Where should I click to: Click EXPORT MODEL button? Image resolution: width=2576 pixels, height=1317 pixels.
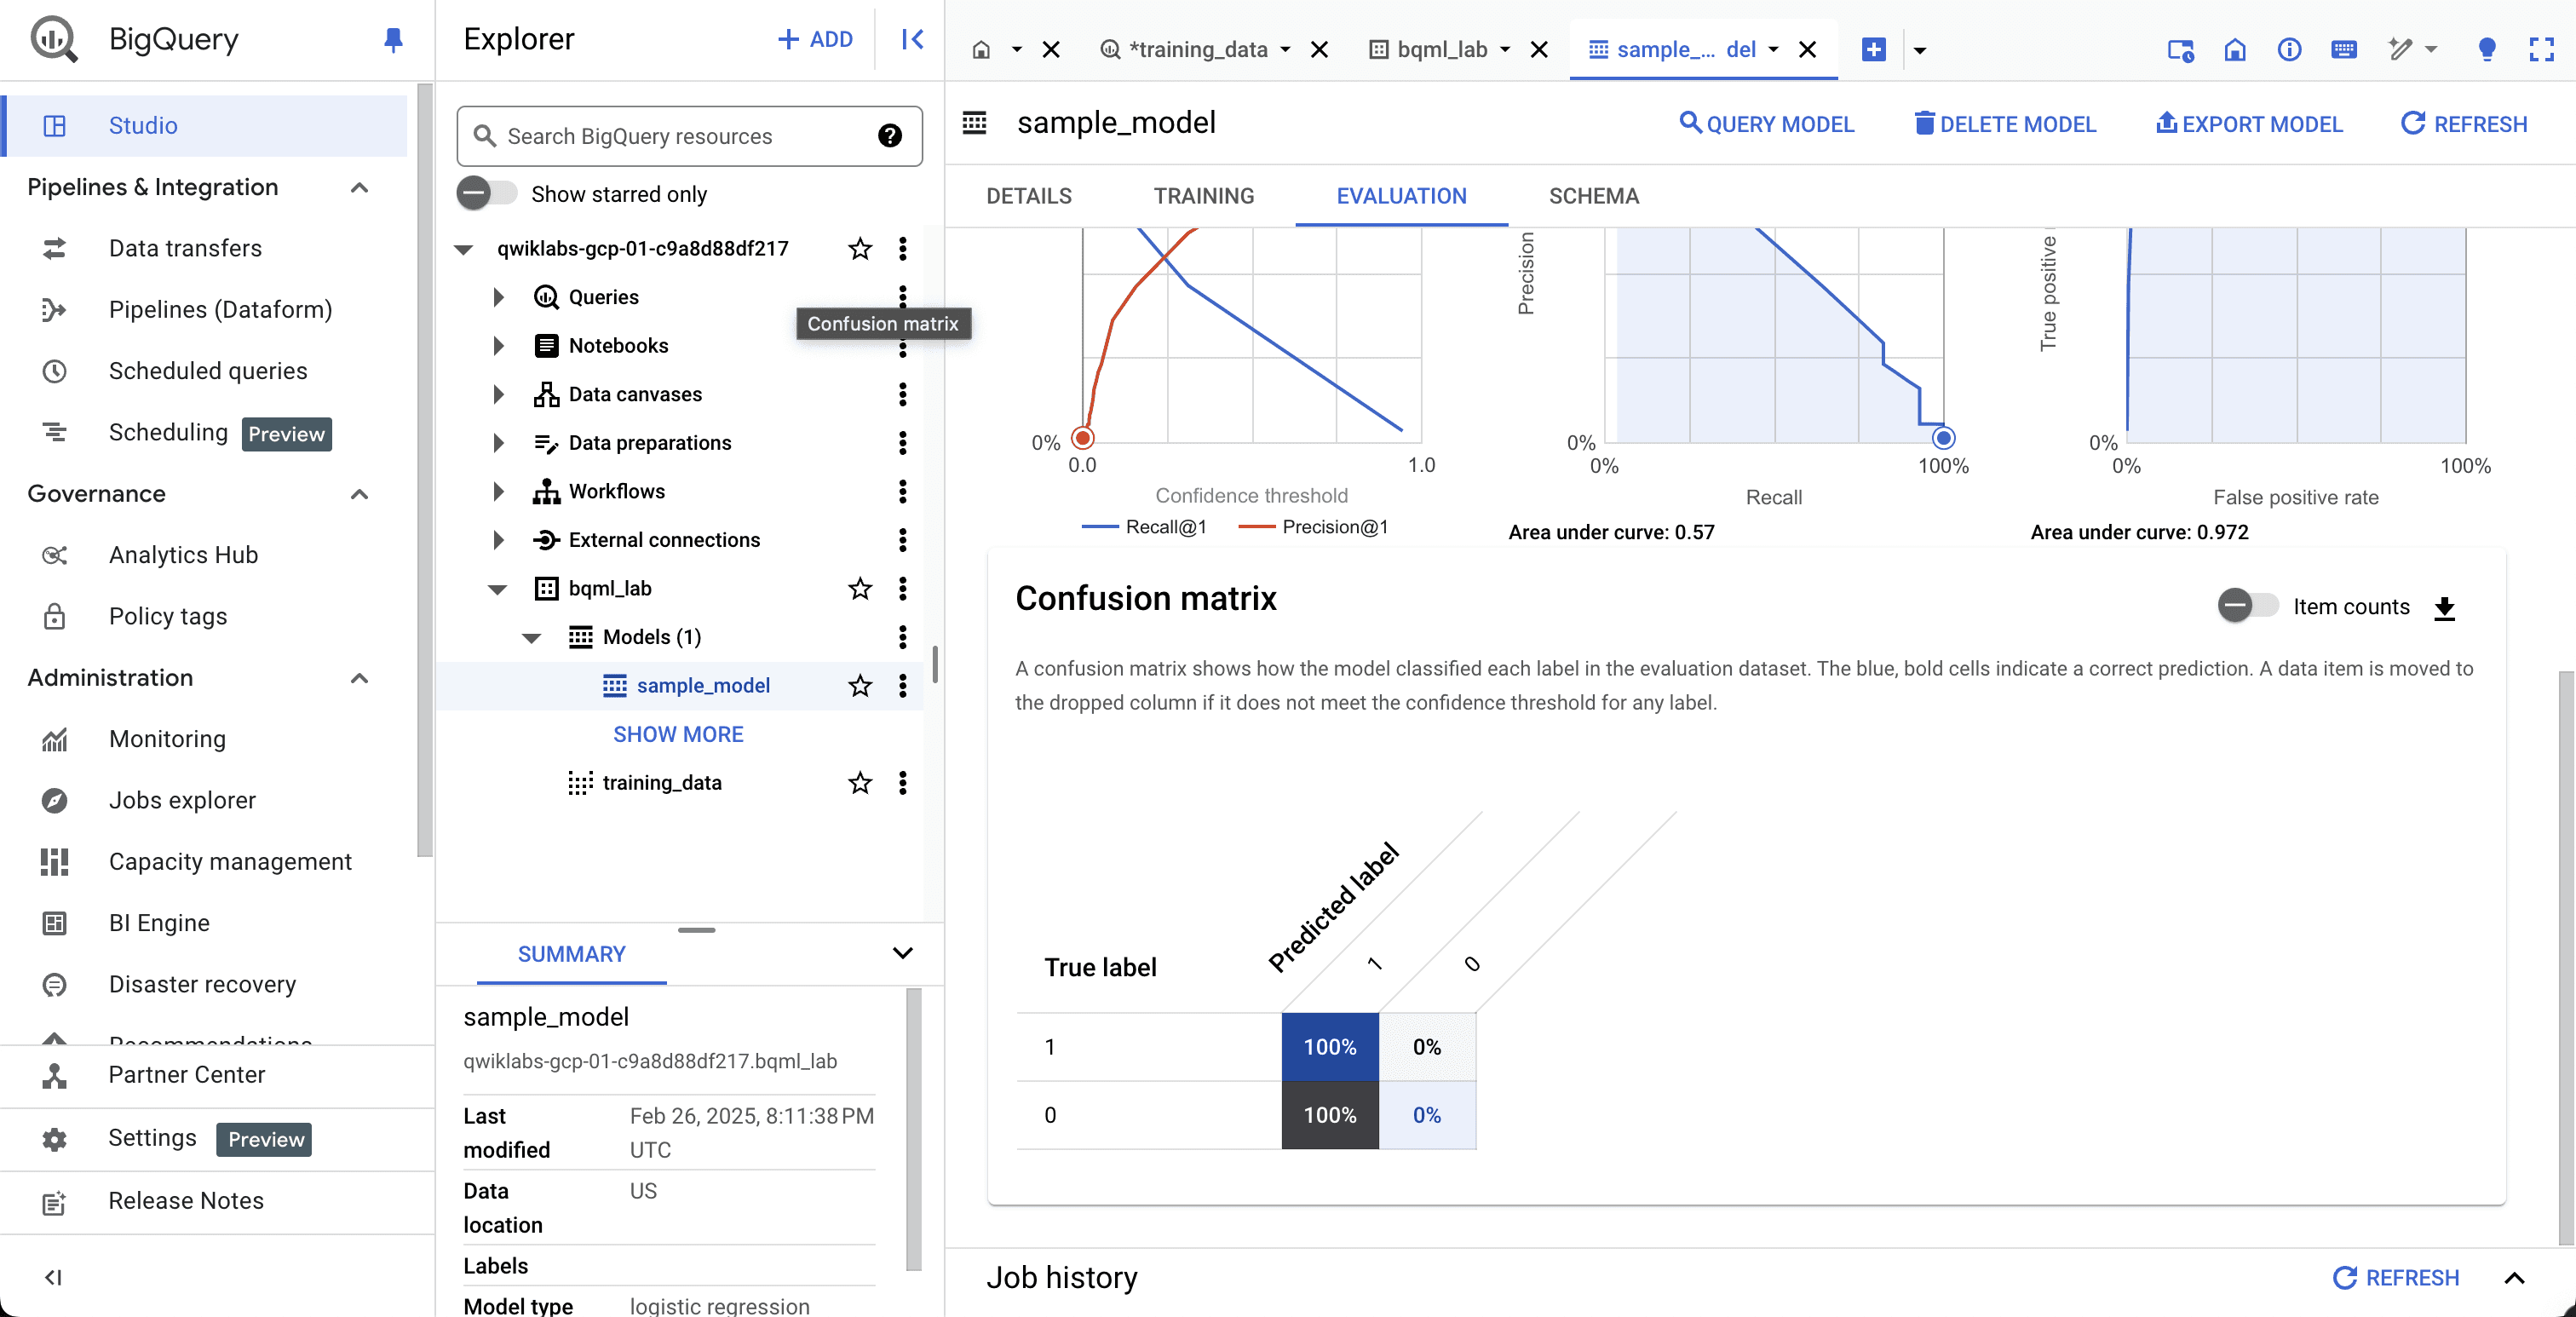pos(2248,123)
